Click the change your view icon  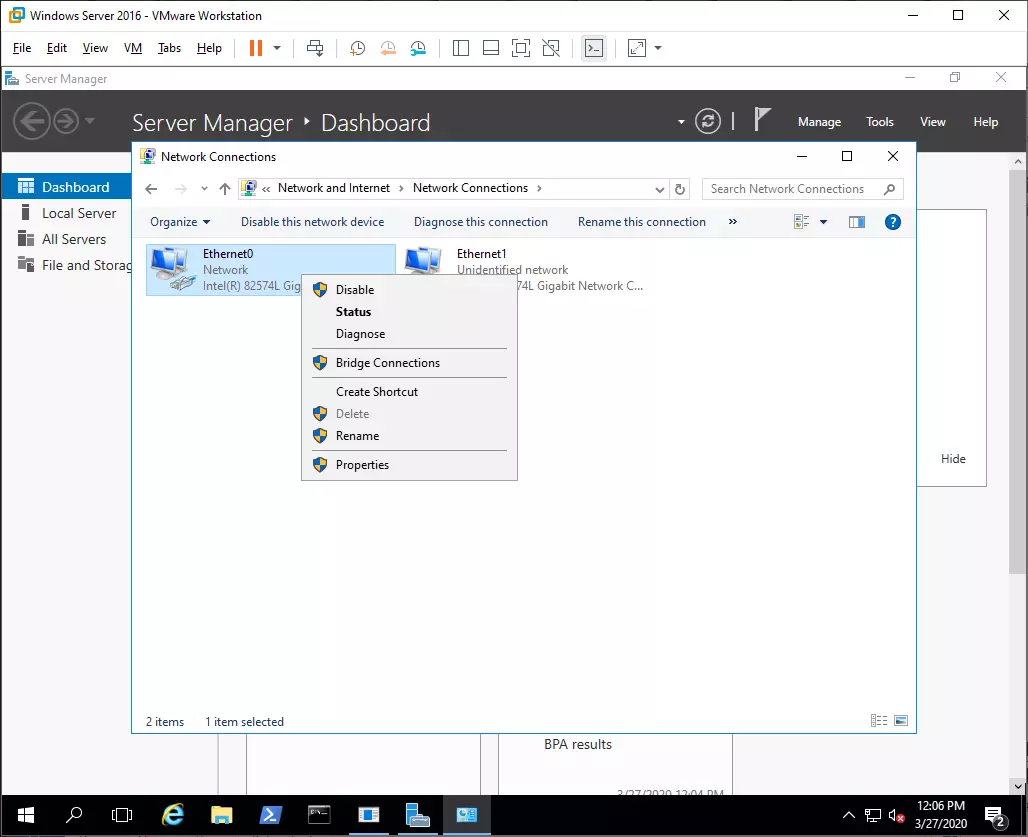(802, 222)
